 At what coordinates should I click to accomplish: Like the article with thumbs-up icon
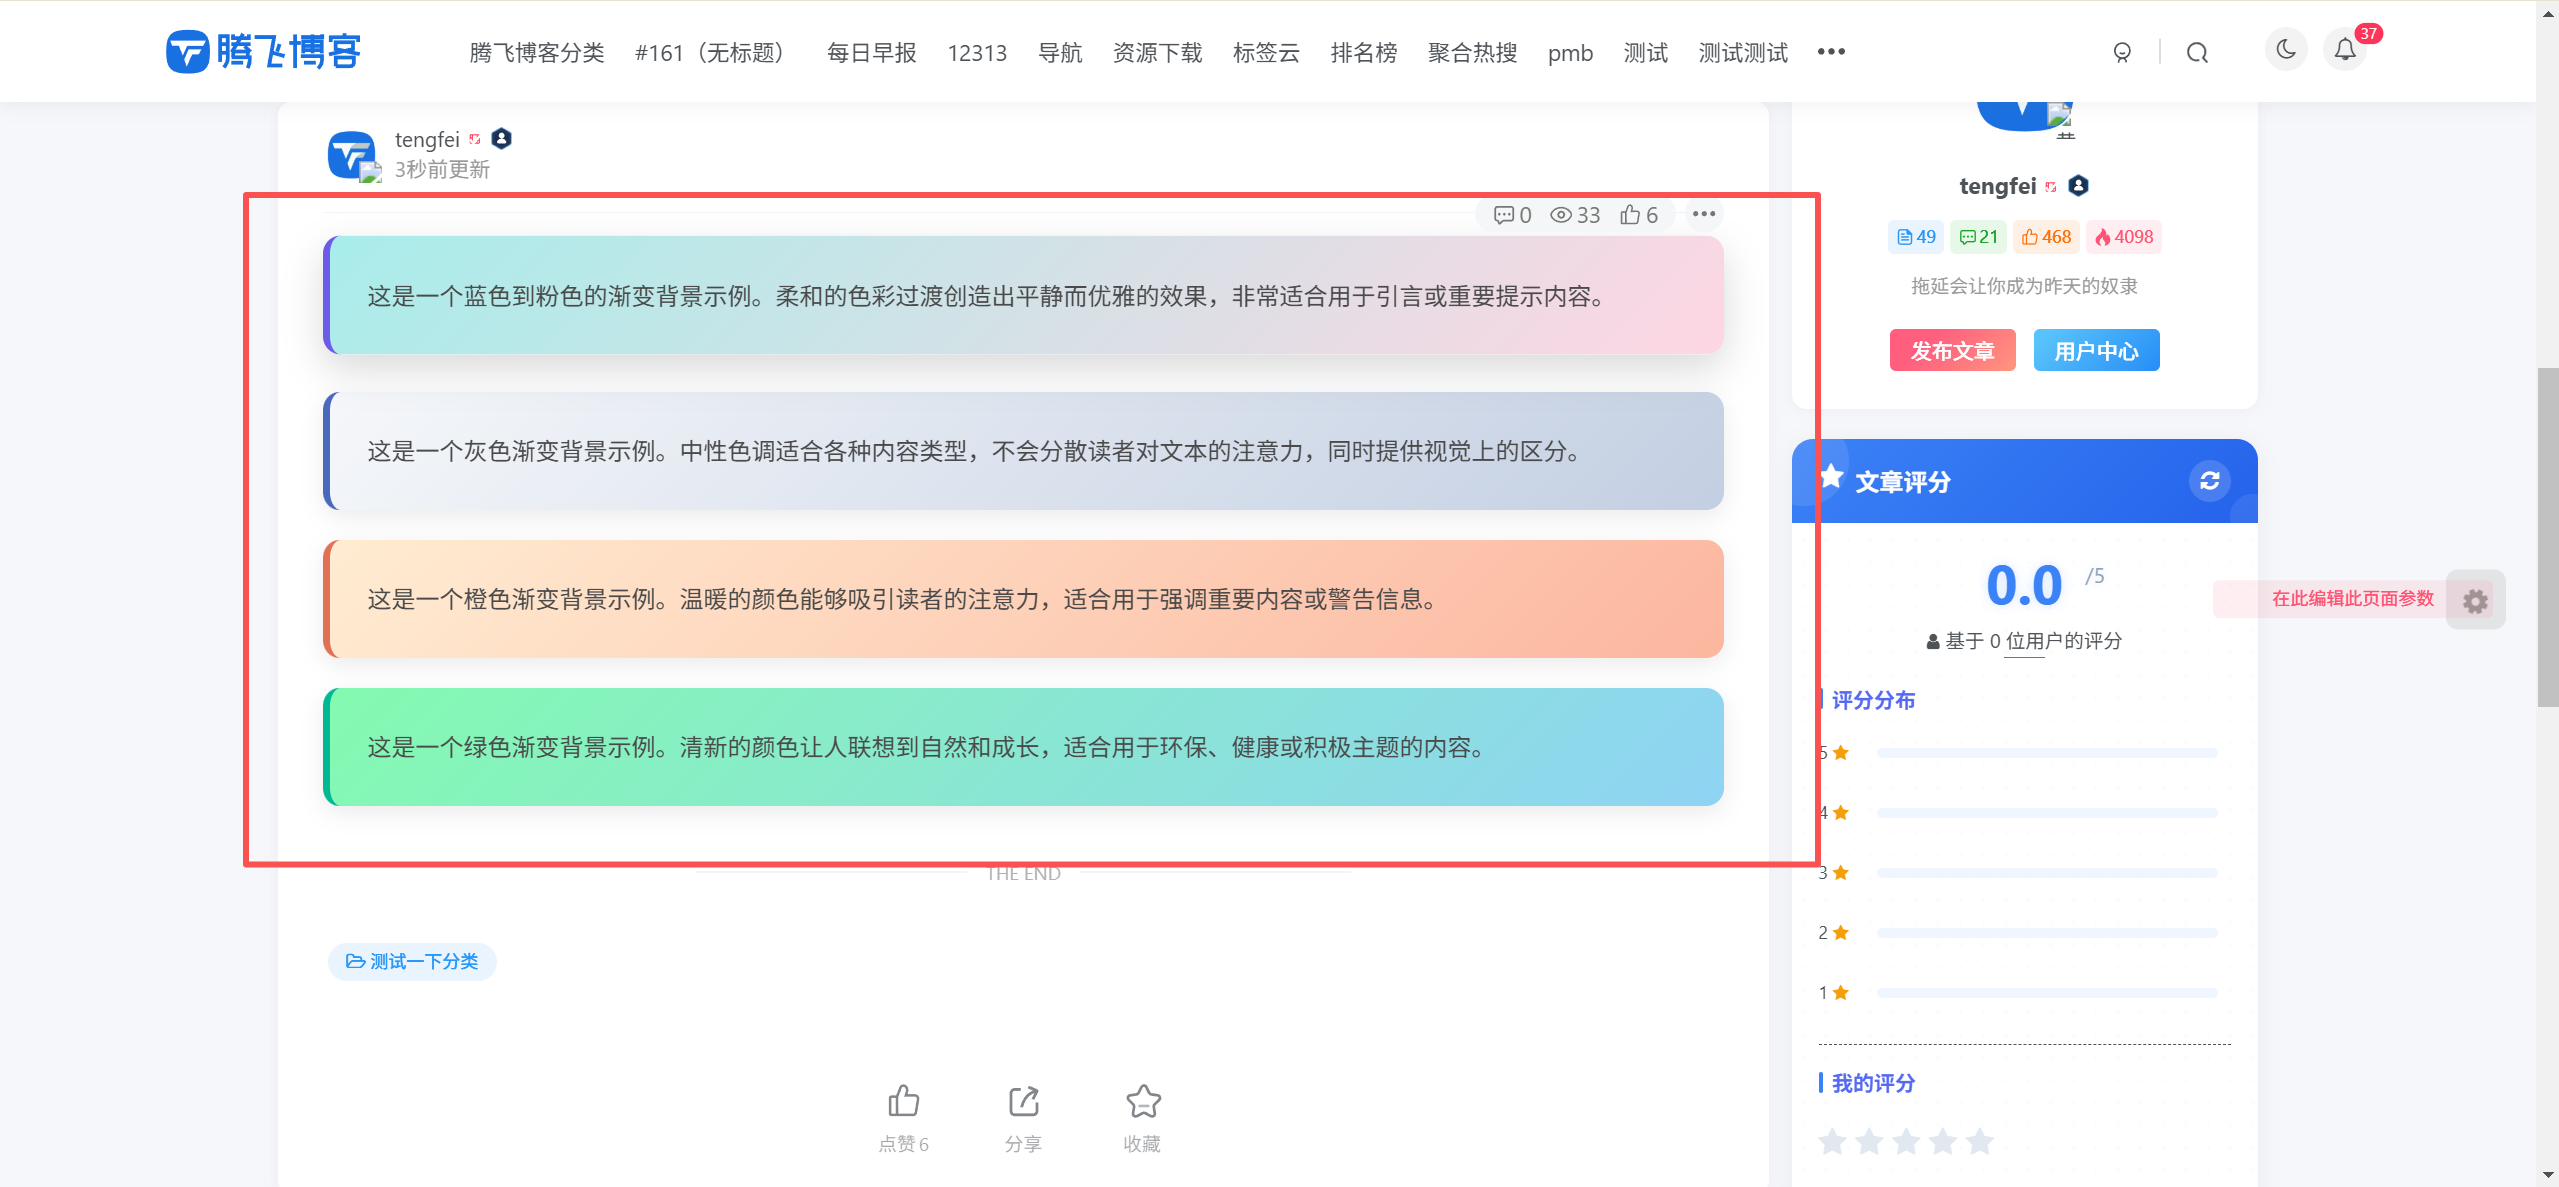pyautogui.click(x=903, y=1102)
